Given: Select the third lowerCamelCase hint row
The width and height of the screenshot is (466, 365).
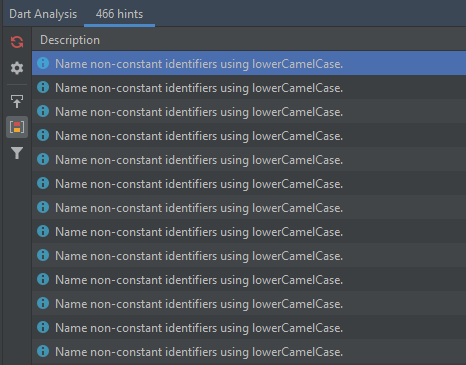Looking at the screenshot, I should 249,111.
